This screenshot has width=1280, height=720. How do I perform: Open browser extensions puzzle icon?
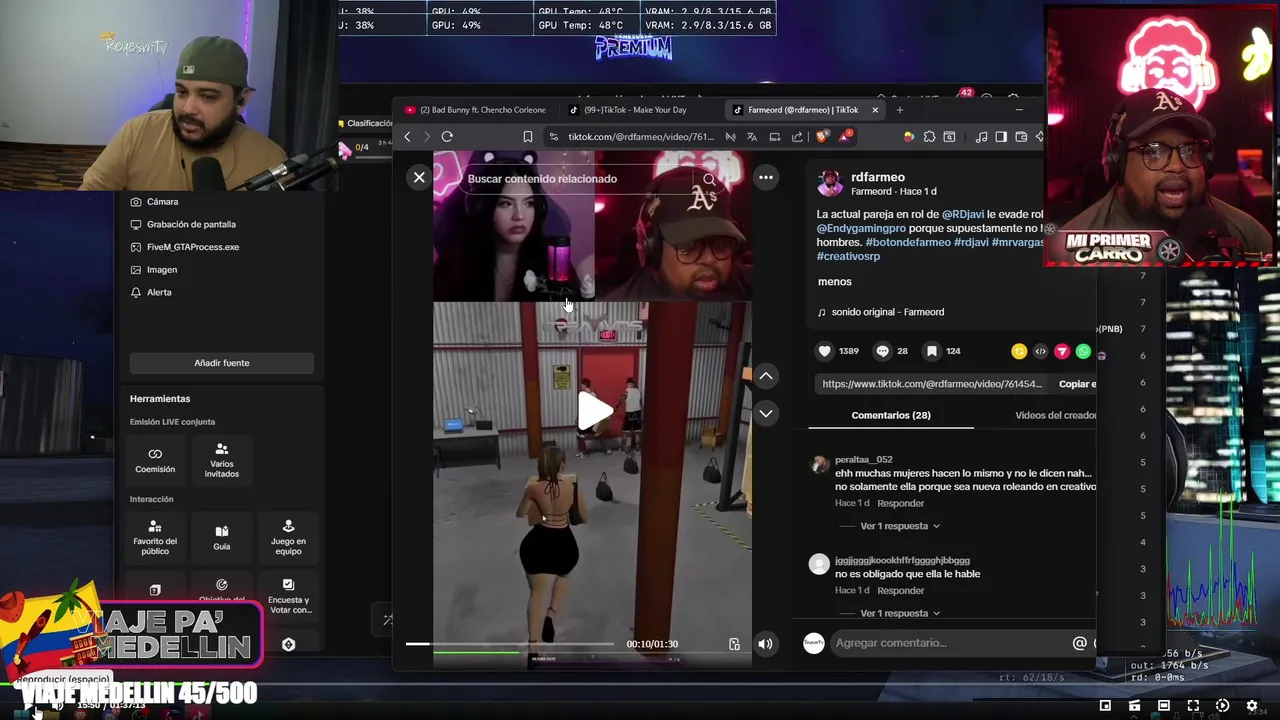click(x=929, y=137)
